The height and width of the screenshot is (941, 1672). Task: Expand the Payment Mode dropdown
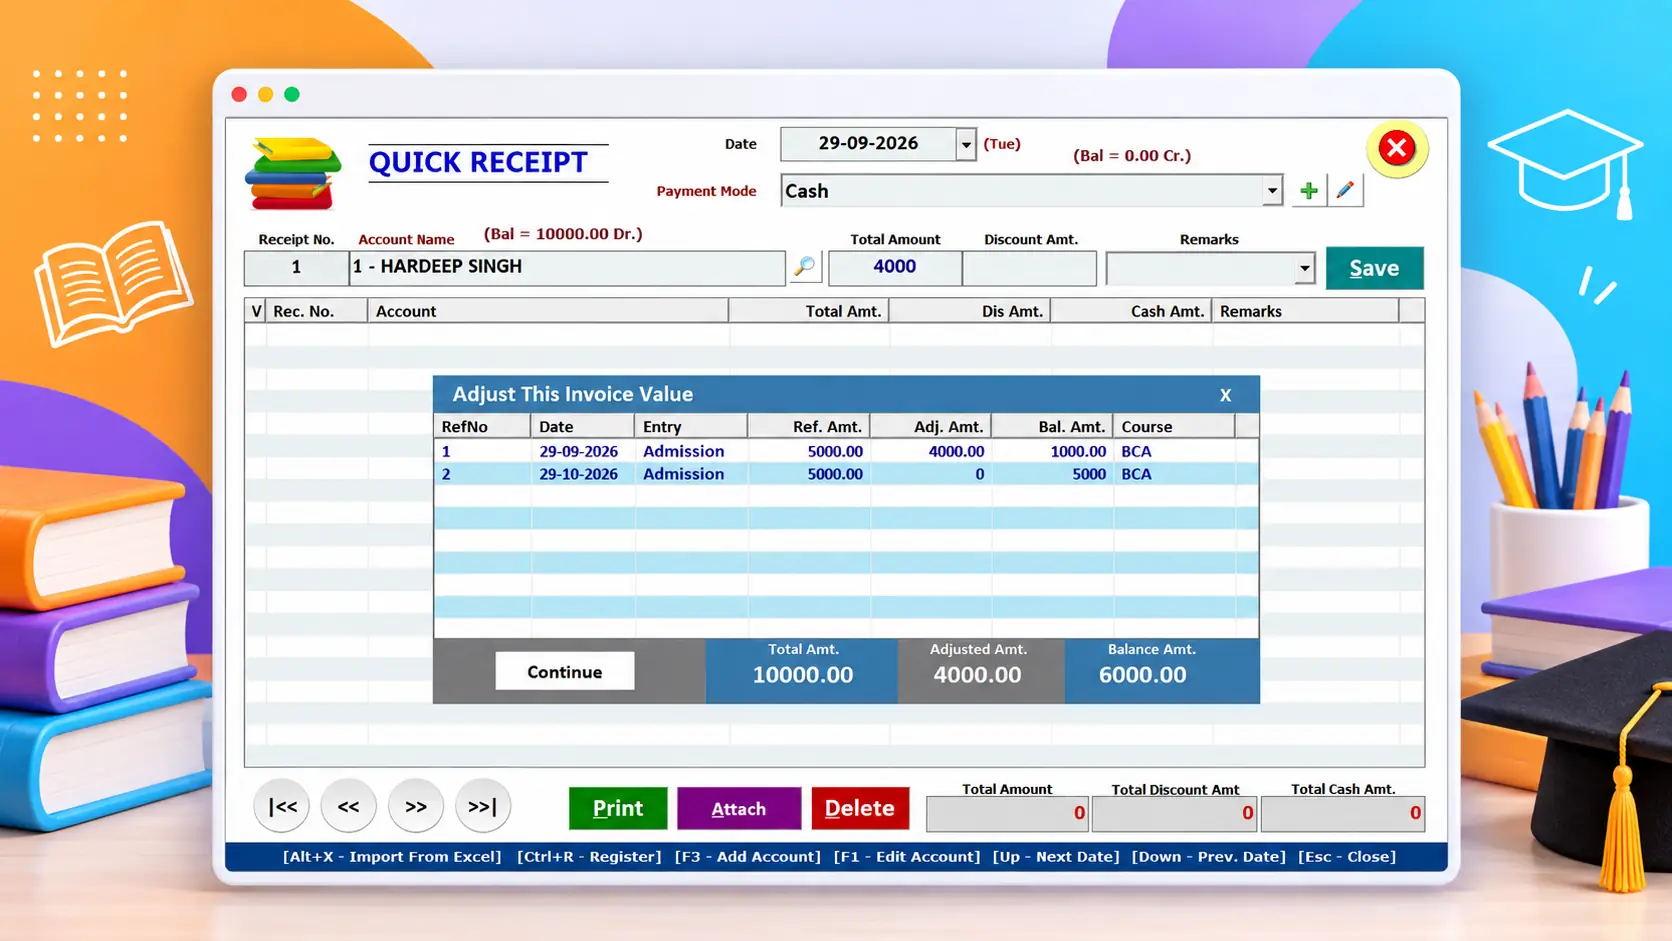pyautogui.click(x=1271, y=190)
